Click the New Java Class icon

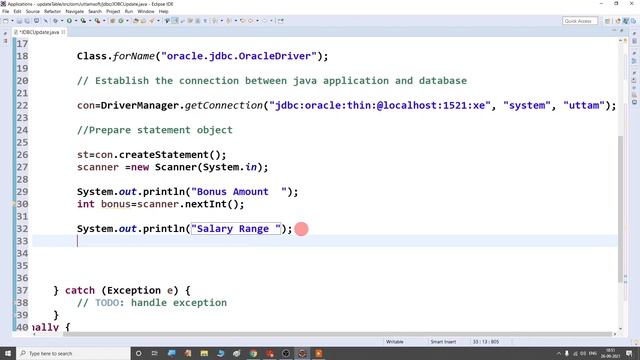click(x=121, y=21)
